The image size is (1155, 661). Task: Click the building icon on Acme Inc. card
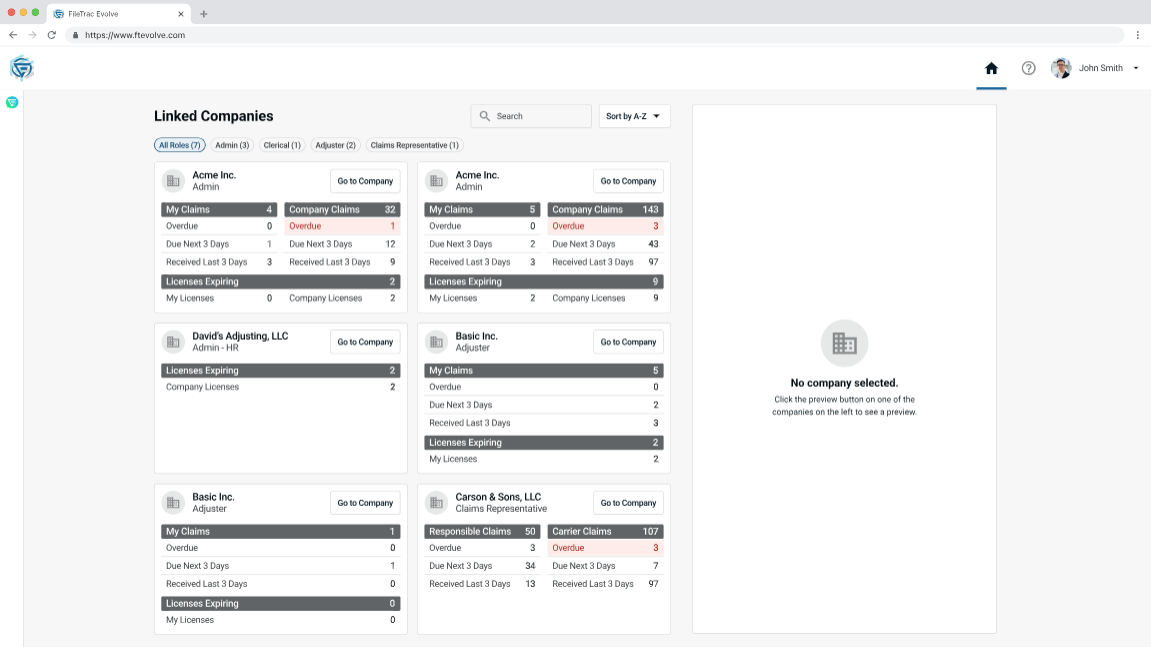[172, 180]
